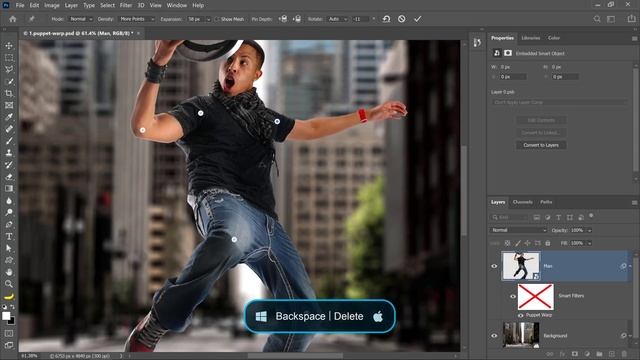Open the Layers panel menu icon
Viewport: 640px width, 360px height.
point(634,202)
